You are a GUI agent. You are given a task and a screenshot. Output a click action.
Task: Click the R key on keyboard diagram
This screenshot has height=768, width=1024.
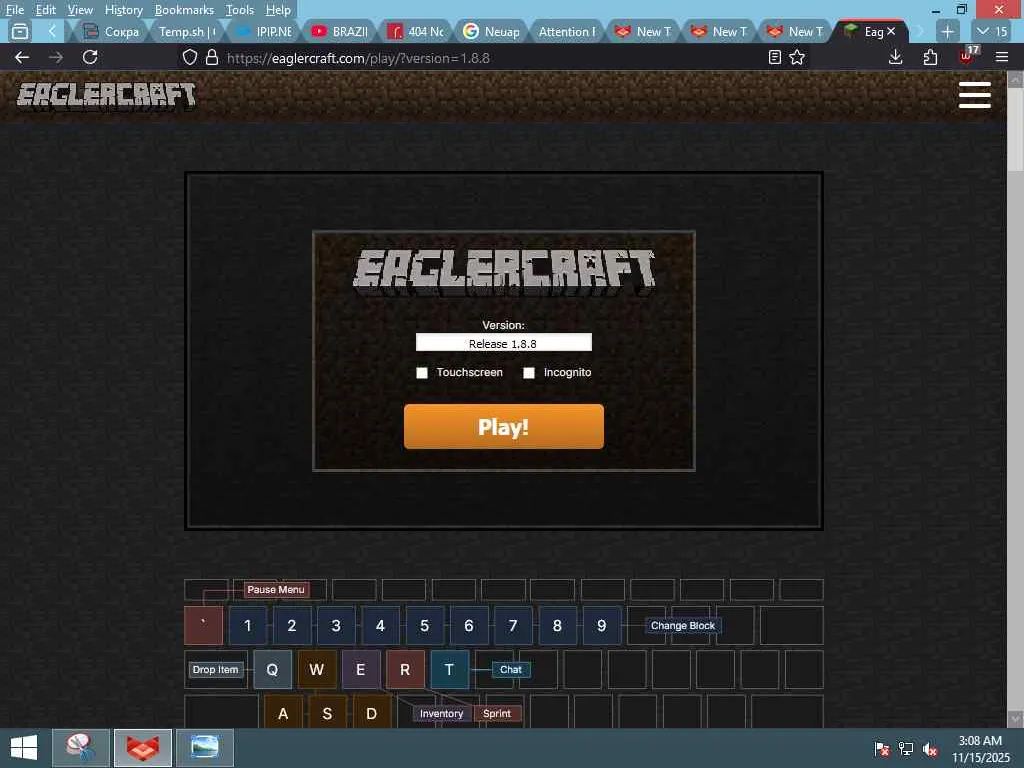[405, 669]
